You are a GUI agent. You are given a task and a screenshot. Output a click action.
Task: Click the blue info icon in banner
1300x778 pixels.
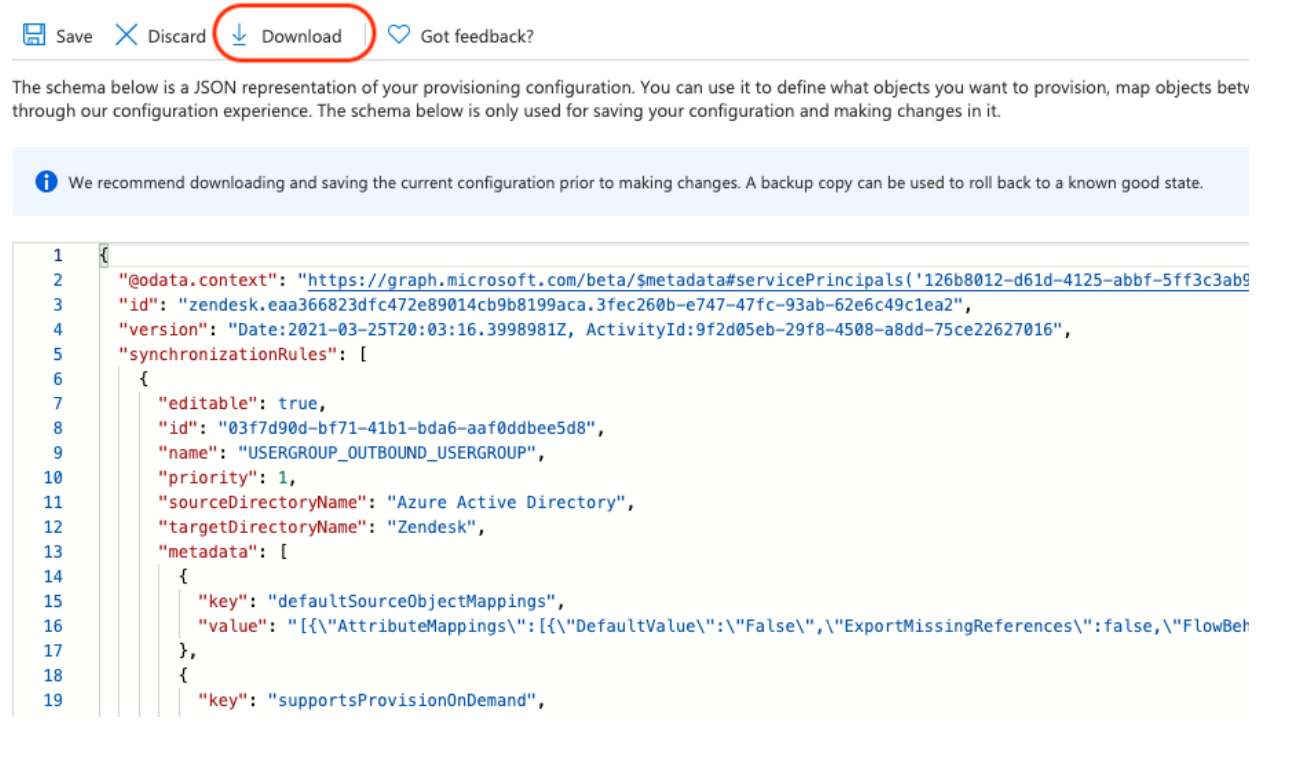(46, 182)
